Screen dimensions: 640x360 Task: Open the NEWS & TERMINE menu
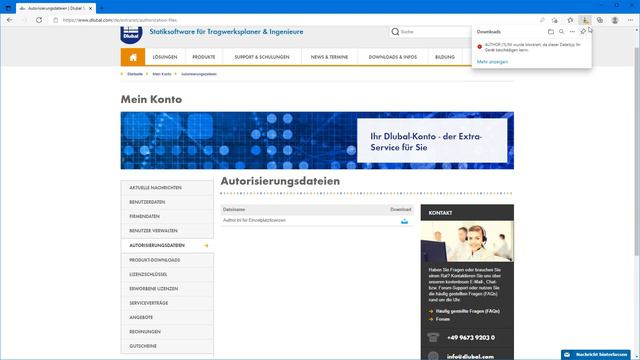[x=329, y=57]
